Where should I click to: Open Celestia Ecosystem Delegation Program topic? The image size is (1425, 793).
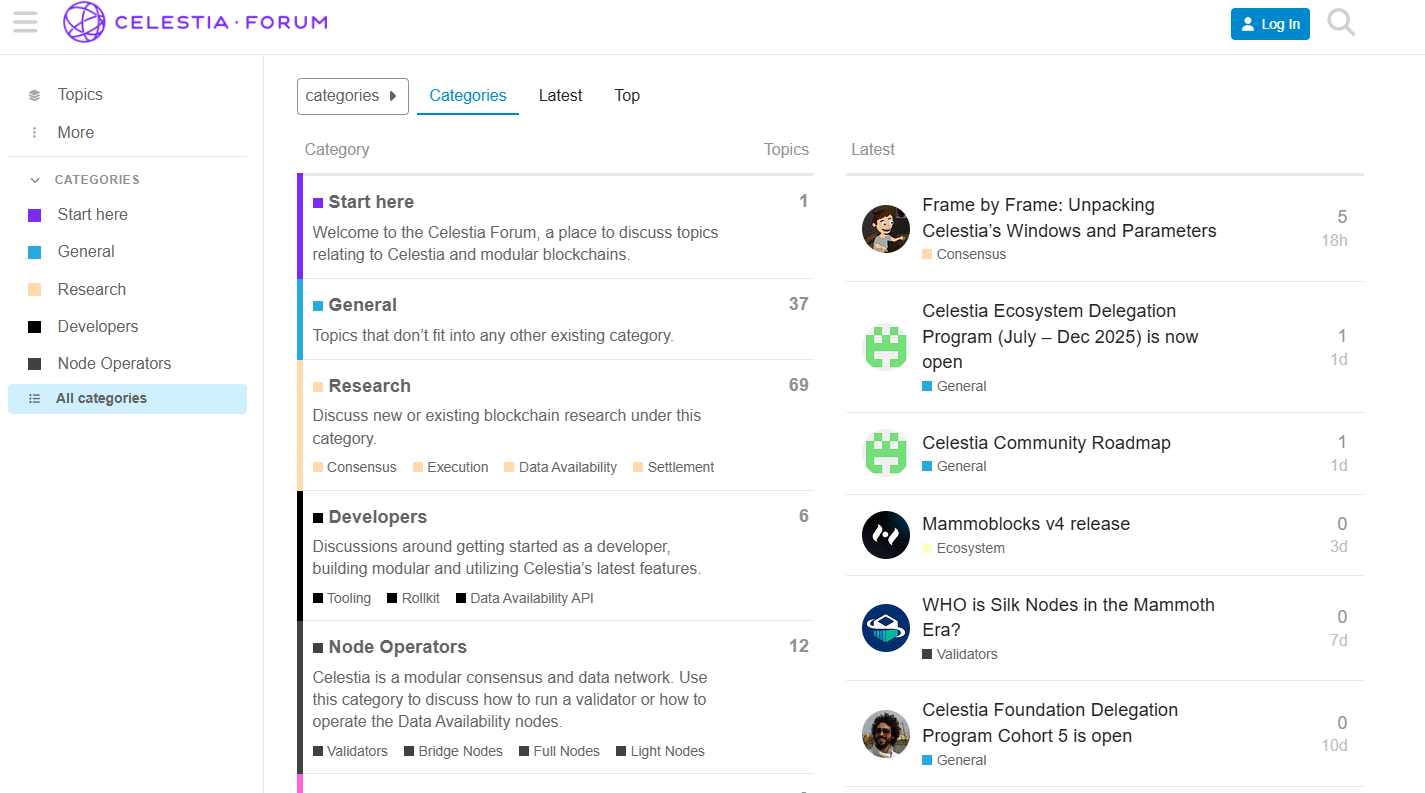(1060, 337)
